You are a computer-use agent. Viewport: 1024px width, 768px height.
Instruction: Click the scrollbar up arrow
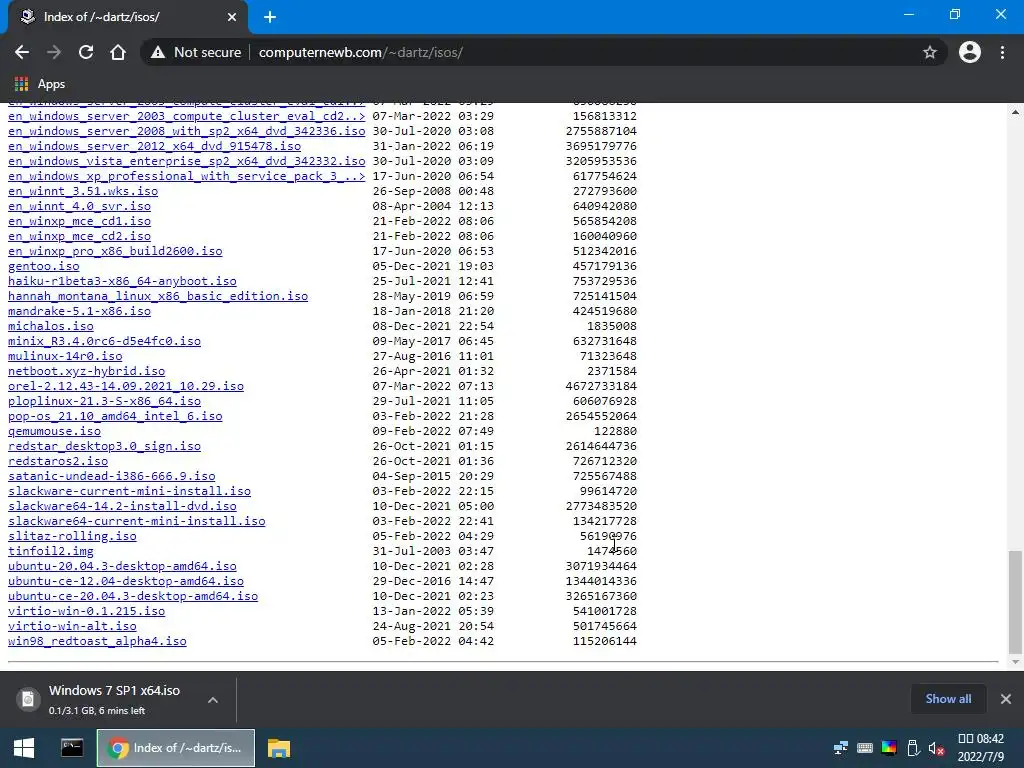pos(1015,112)
